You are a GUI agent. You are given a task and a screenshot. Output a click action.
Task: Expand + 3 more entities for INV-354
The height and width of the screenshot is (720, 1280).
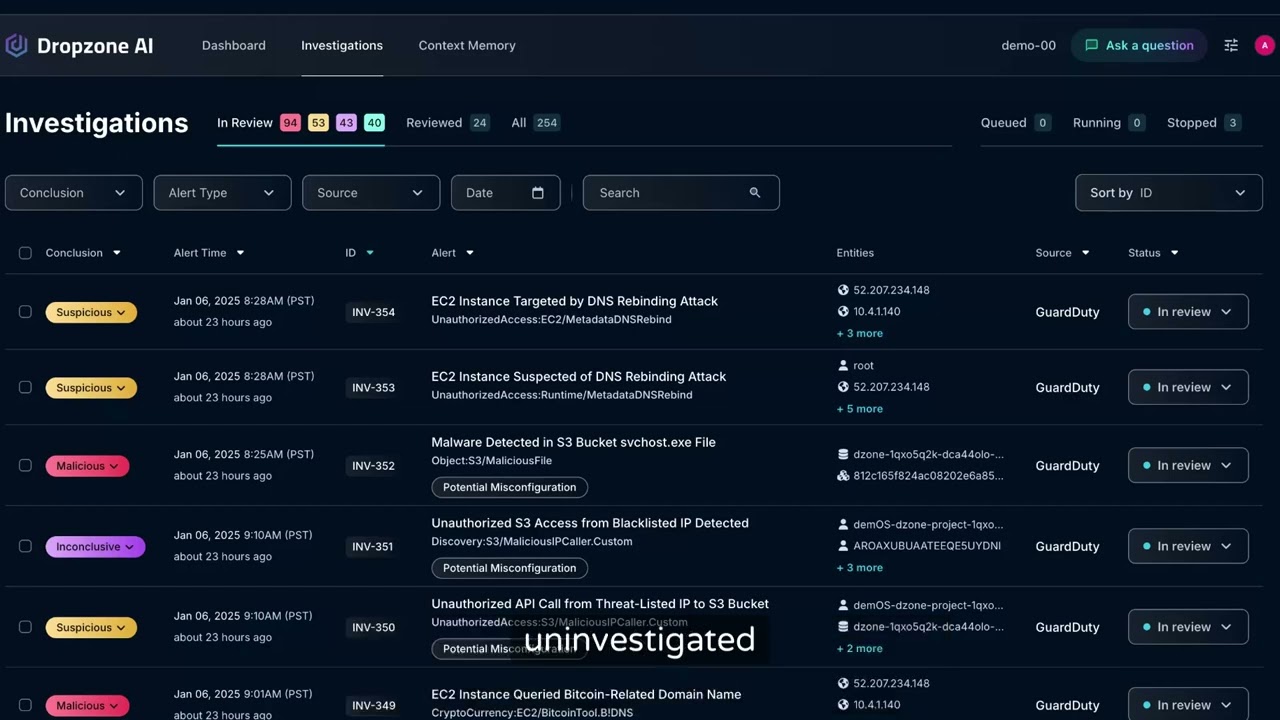point(860,334)
